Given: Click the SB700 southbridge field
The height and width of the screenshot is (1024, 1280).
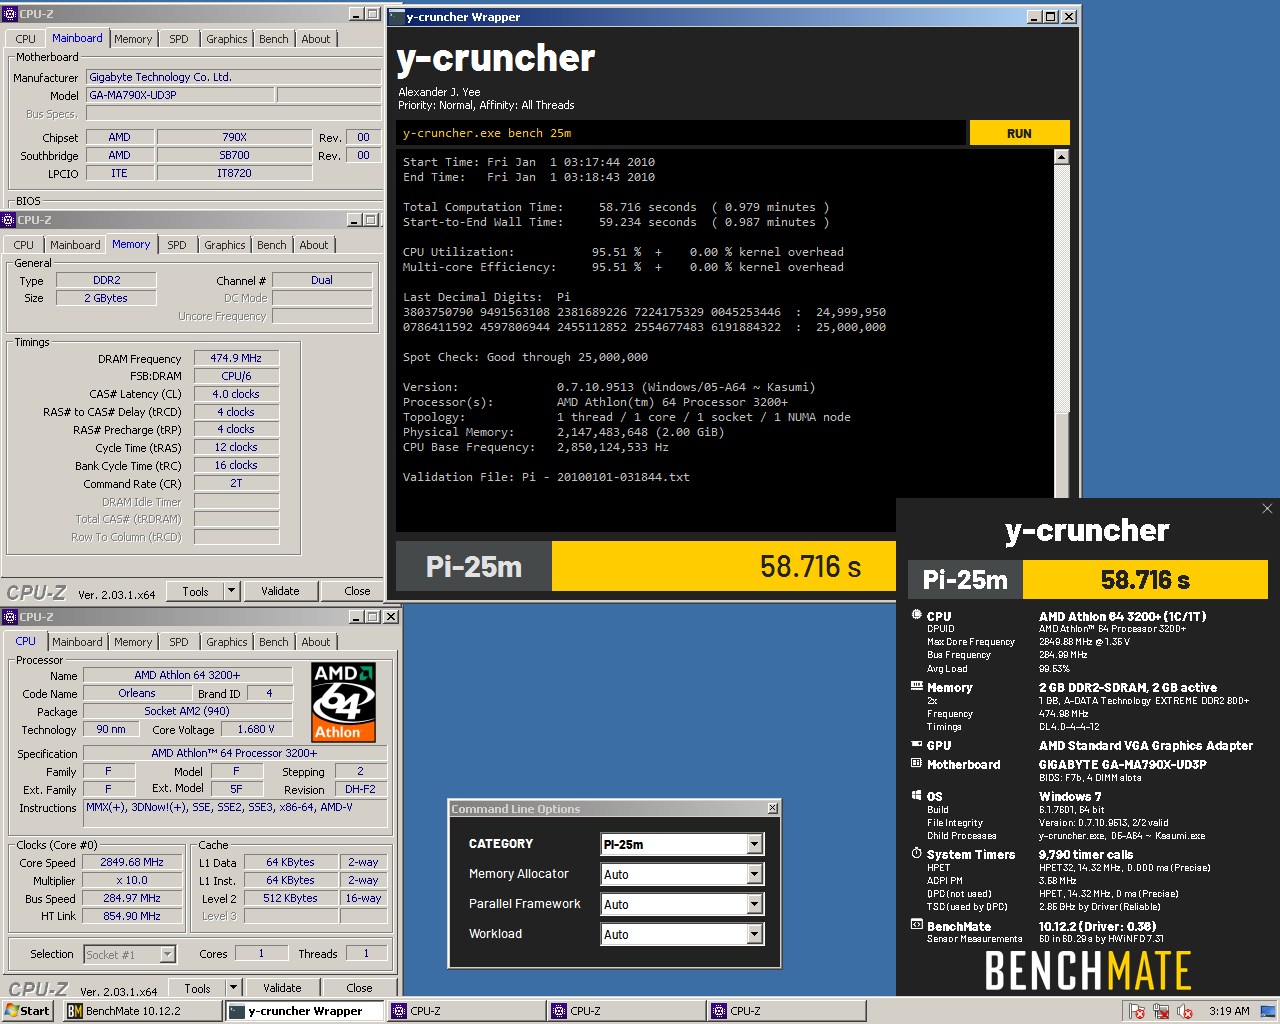Looking at the screenshot, I should (234, 155).
